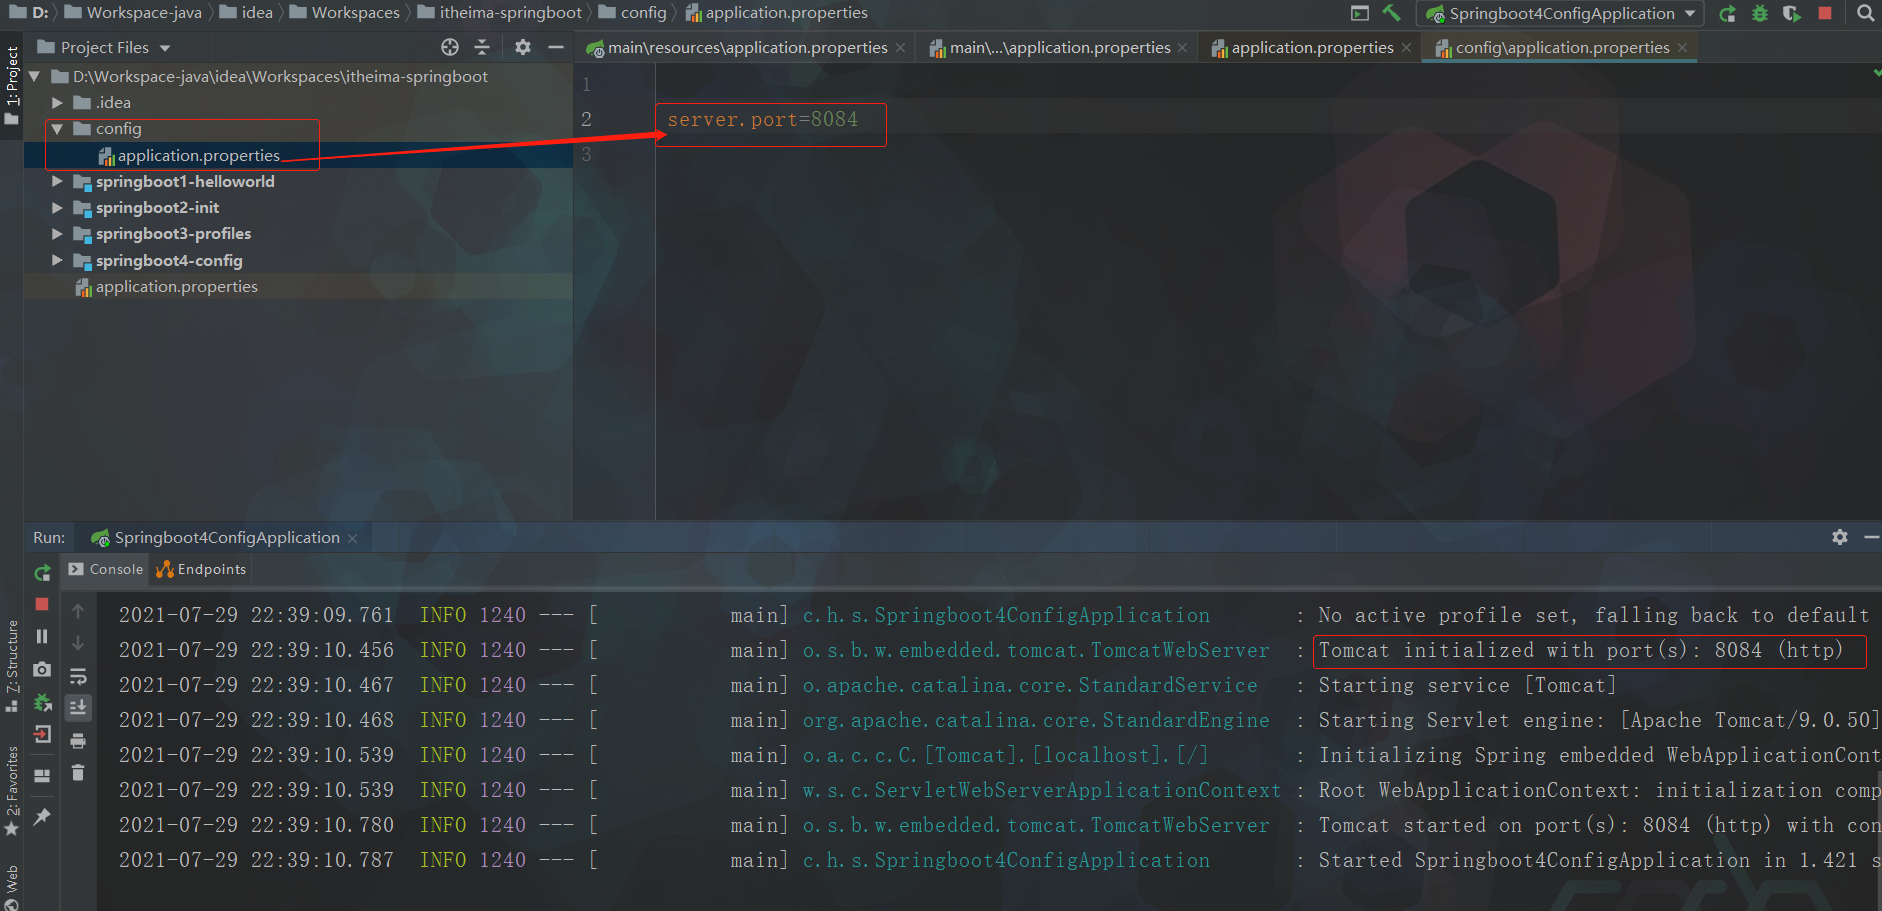Pin the Run tab
The height and width of the screenshot is (911, 1882).
tap(42, 817)
